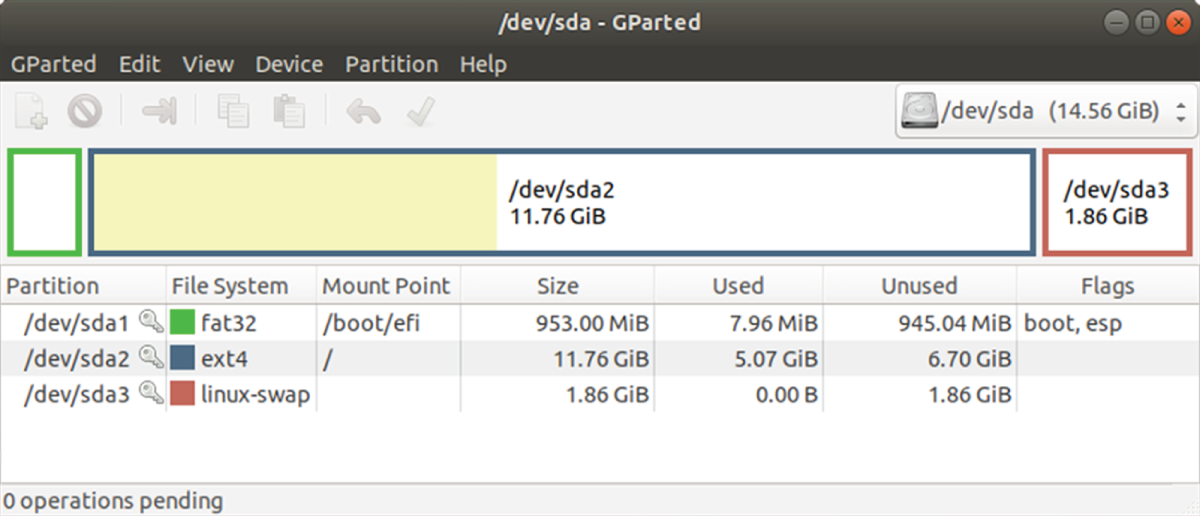Close the GParted window
The height and width of the screenshot is (516, 1200).
click(x=1179, y=21)
